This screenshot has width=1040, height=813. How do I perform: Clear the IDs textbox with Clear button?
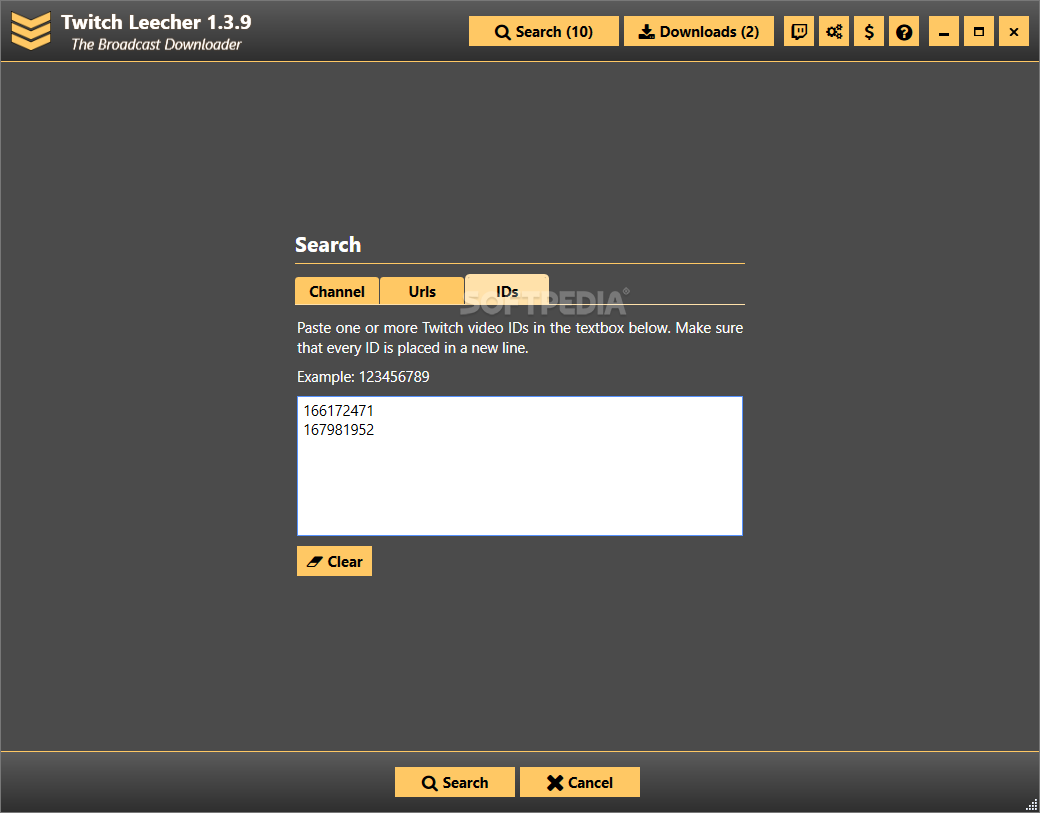[334, 561]
